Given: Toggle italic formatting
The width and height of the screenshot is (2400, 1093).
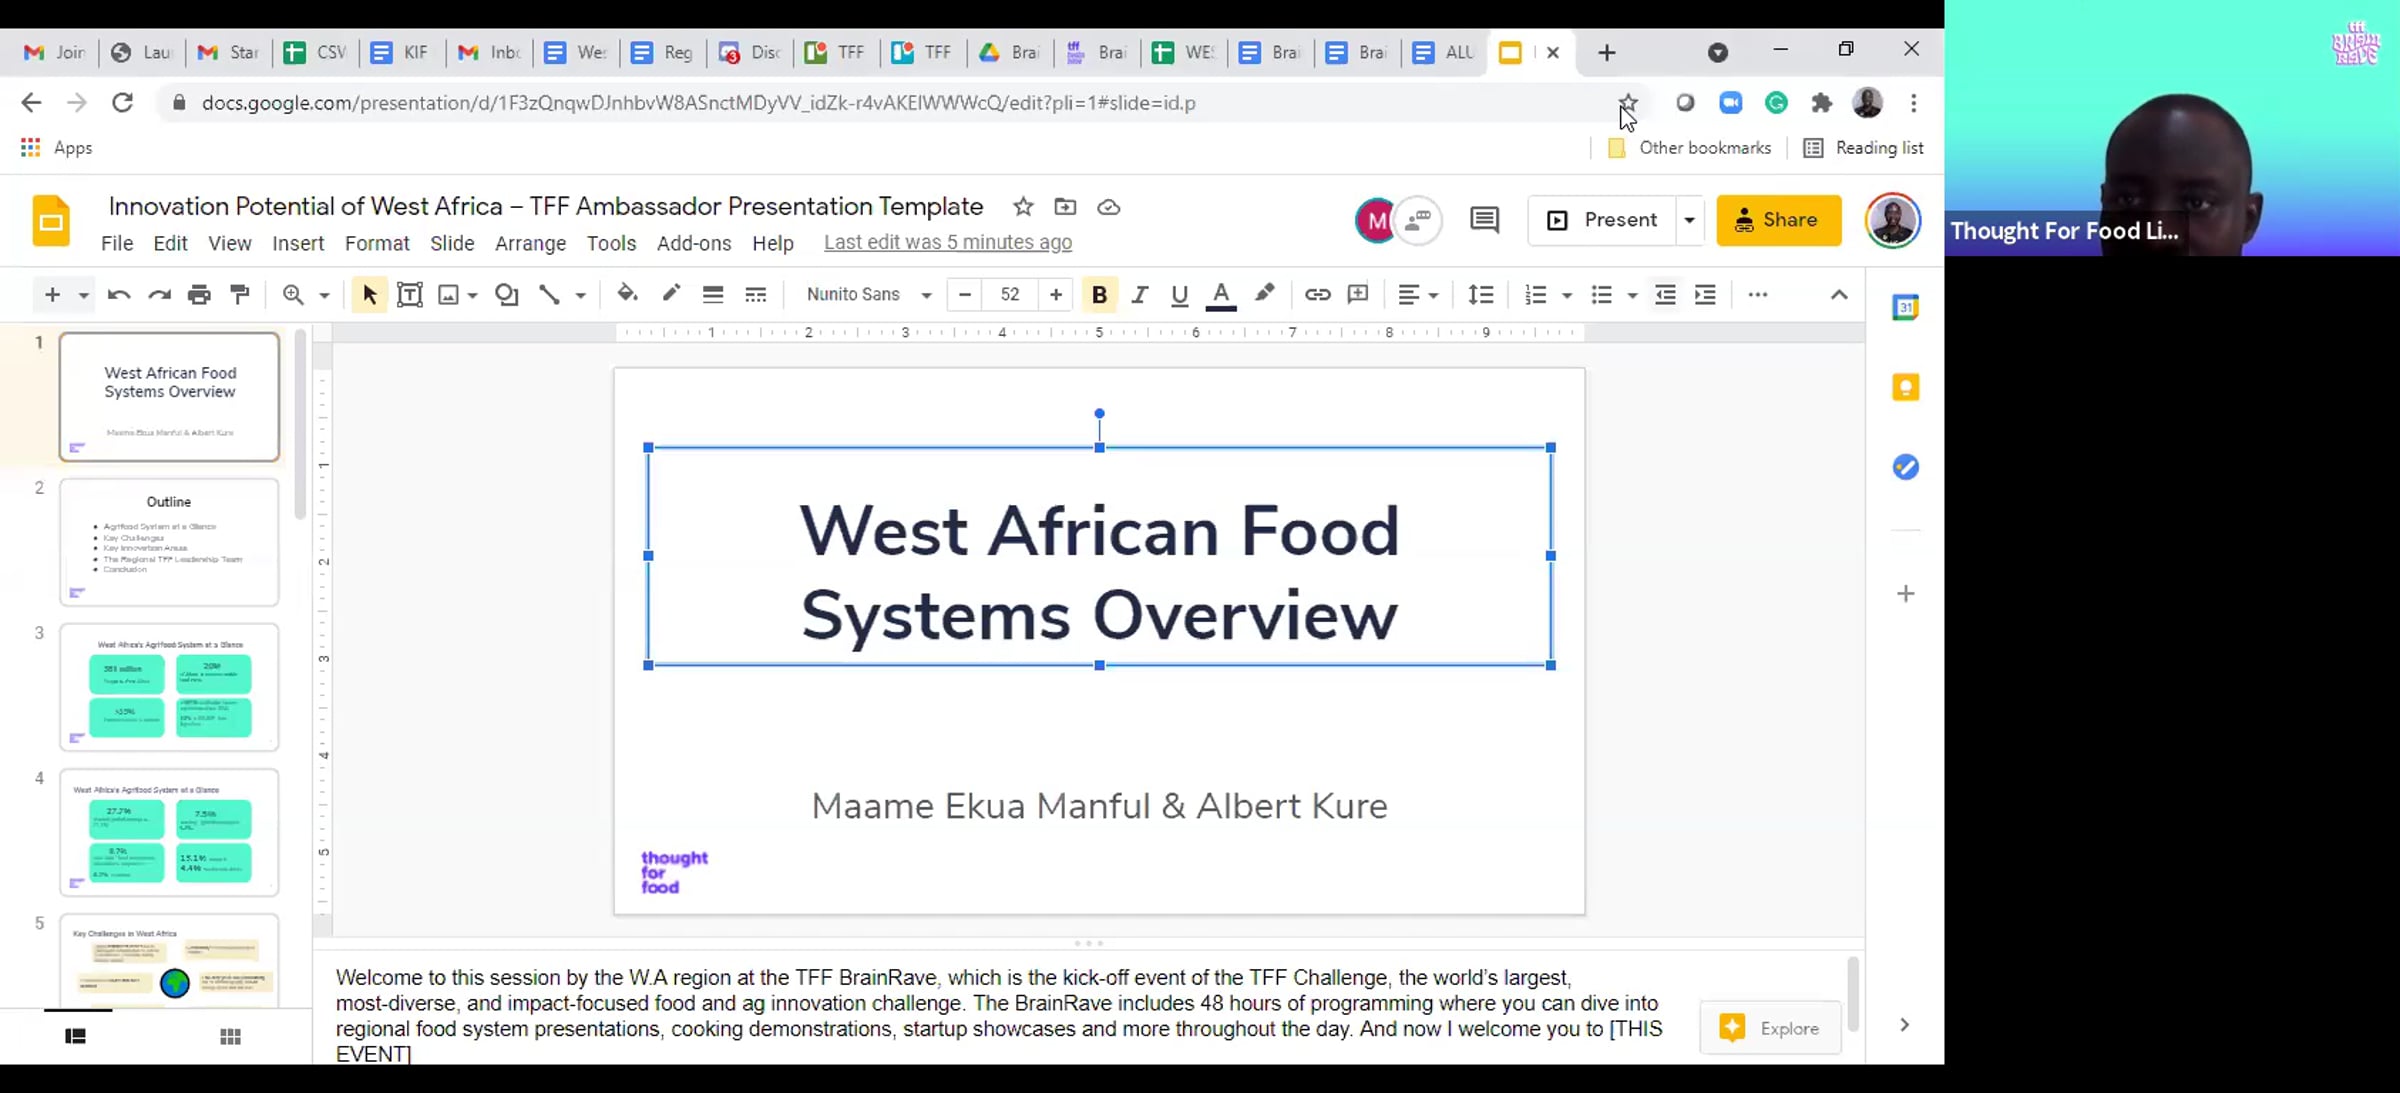Looking at the screenshot, I should [x=1139, y=294].
